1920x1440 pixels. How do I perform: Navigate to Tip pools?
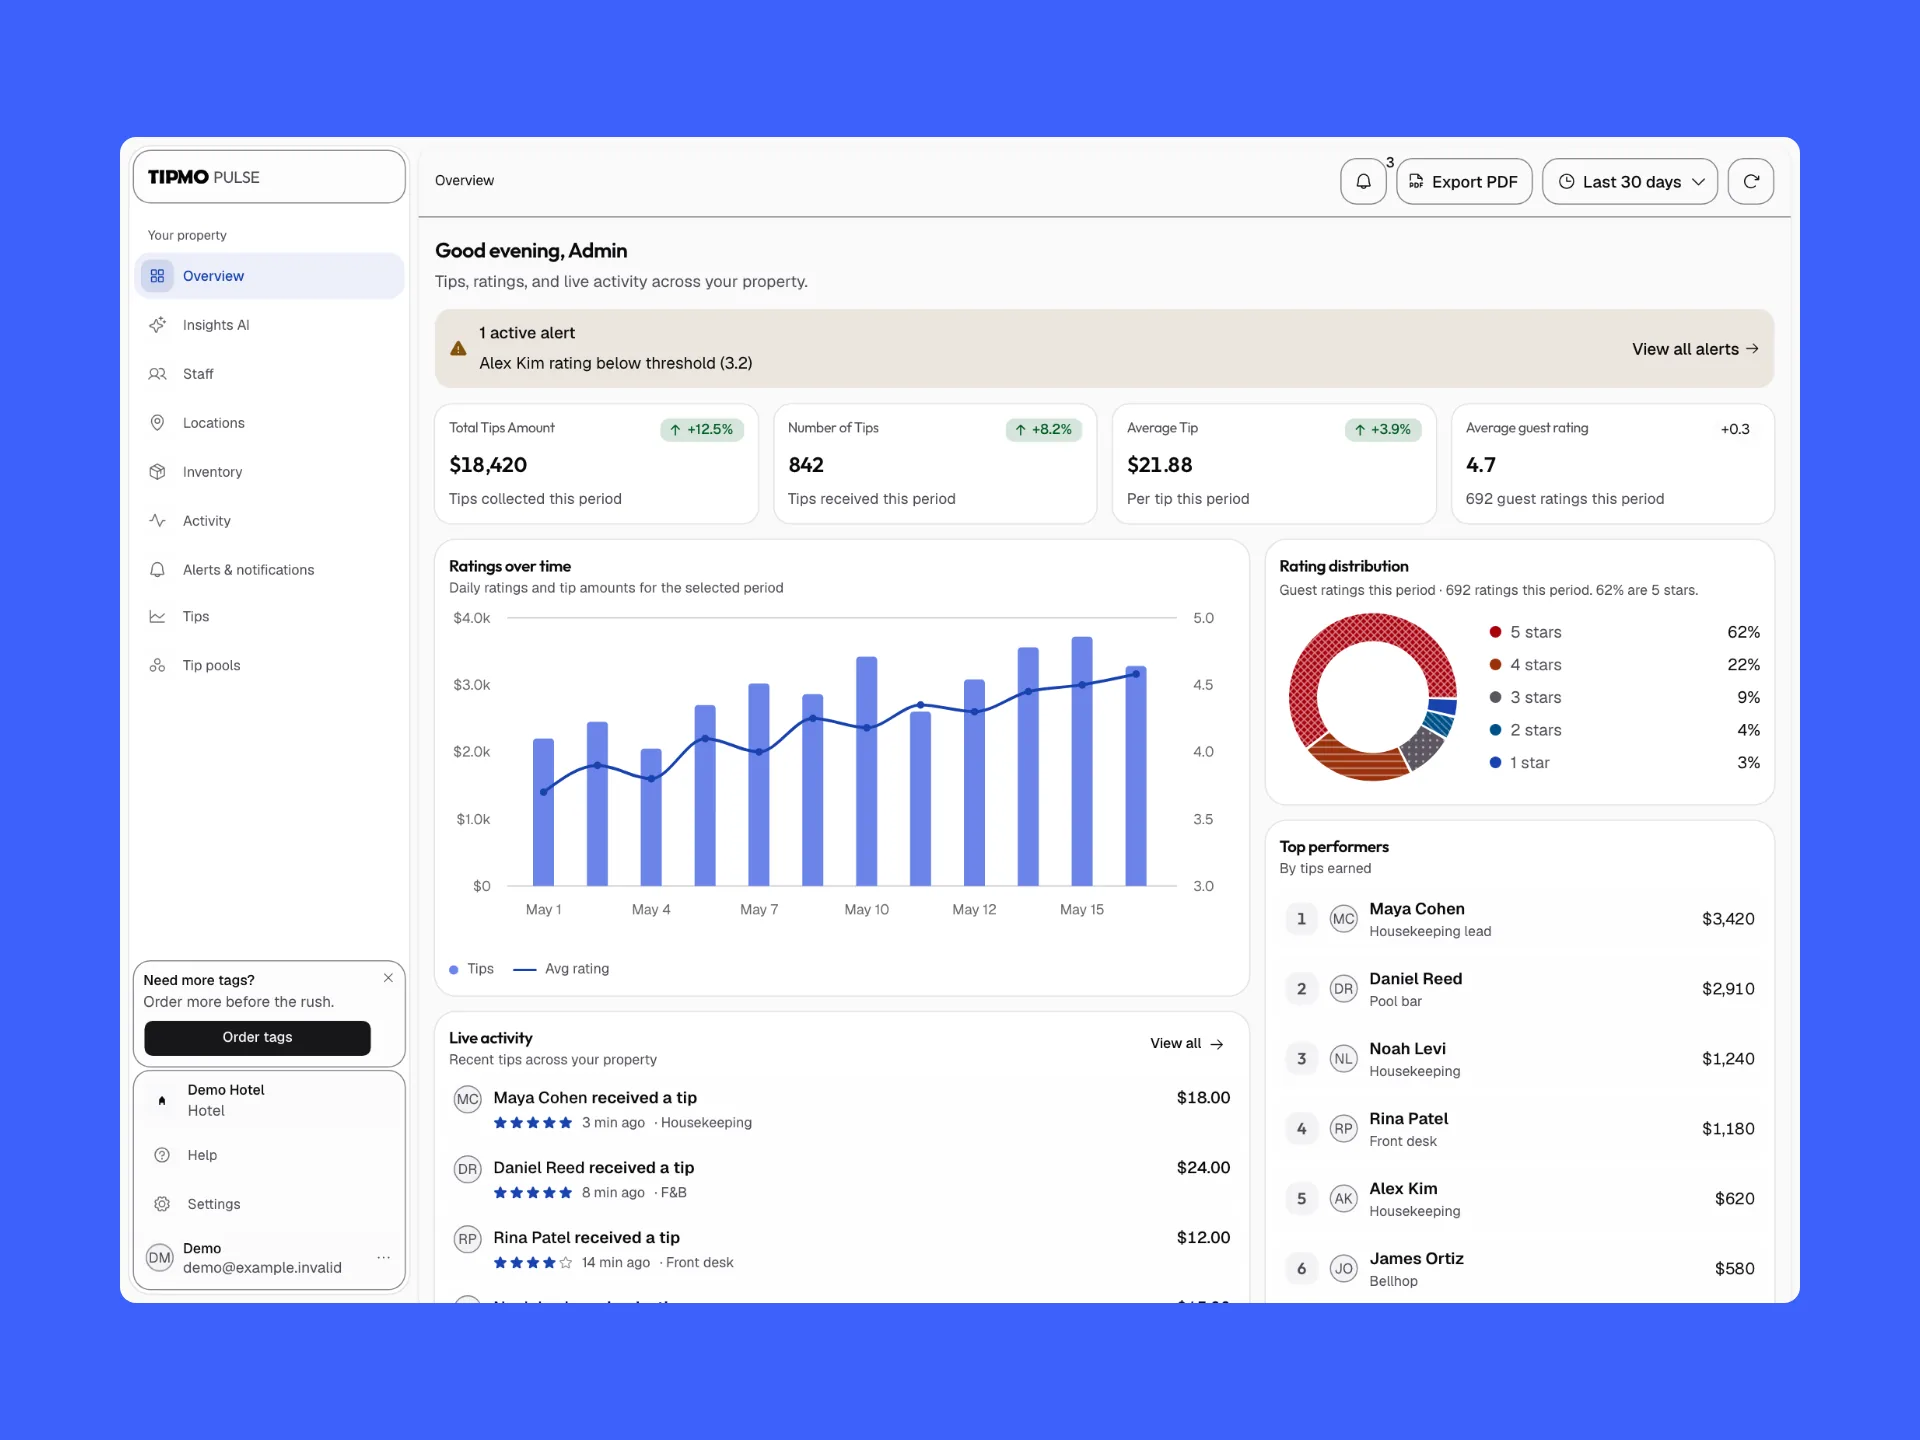(x=269, y=666)
